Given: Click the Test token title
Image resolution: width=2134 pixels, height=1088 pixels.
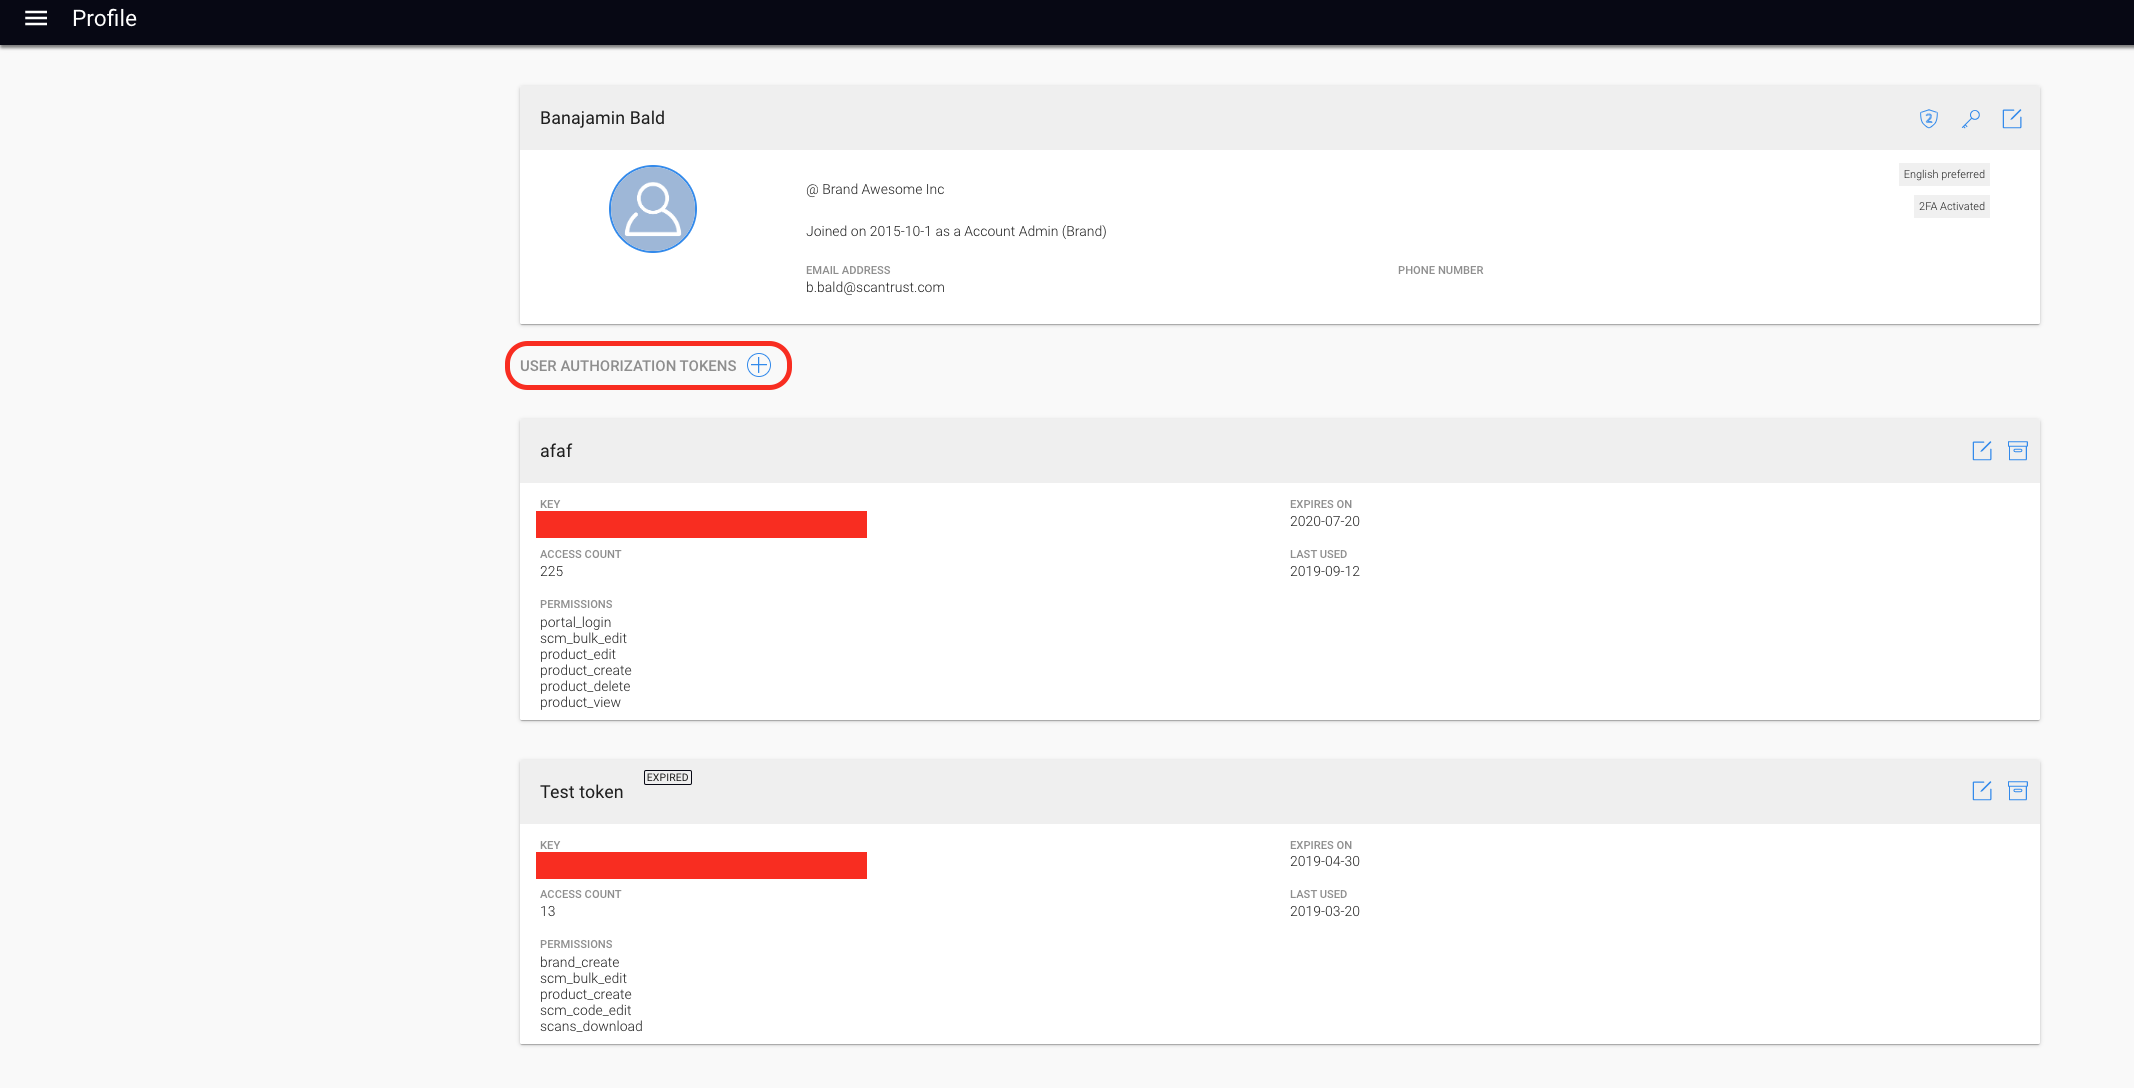Looking at the screenshot, I should [581, 792].
